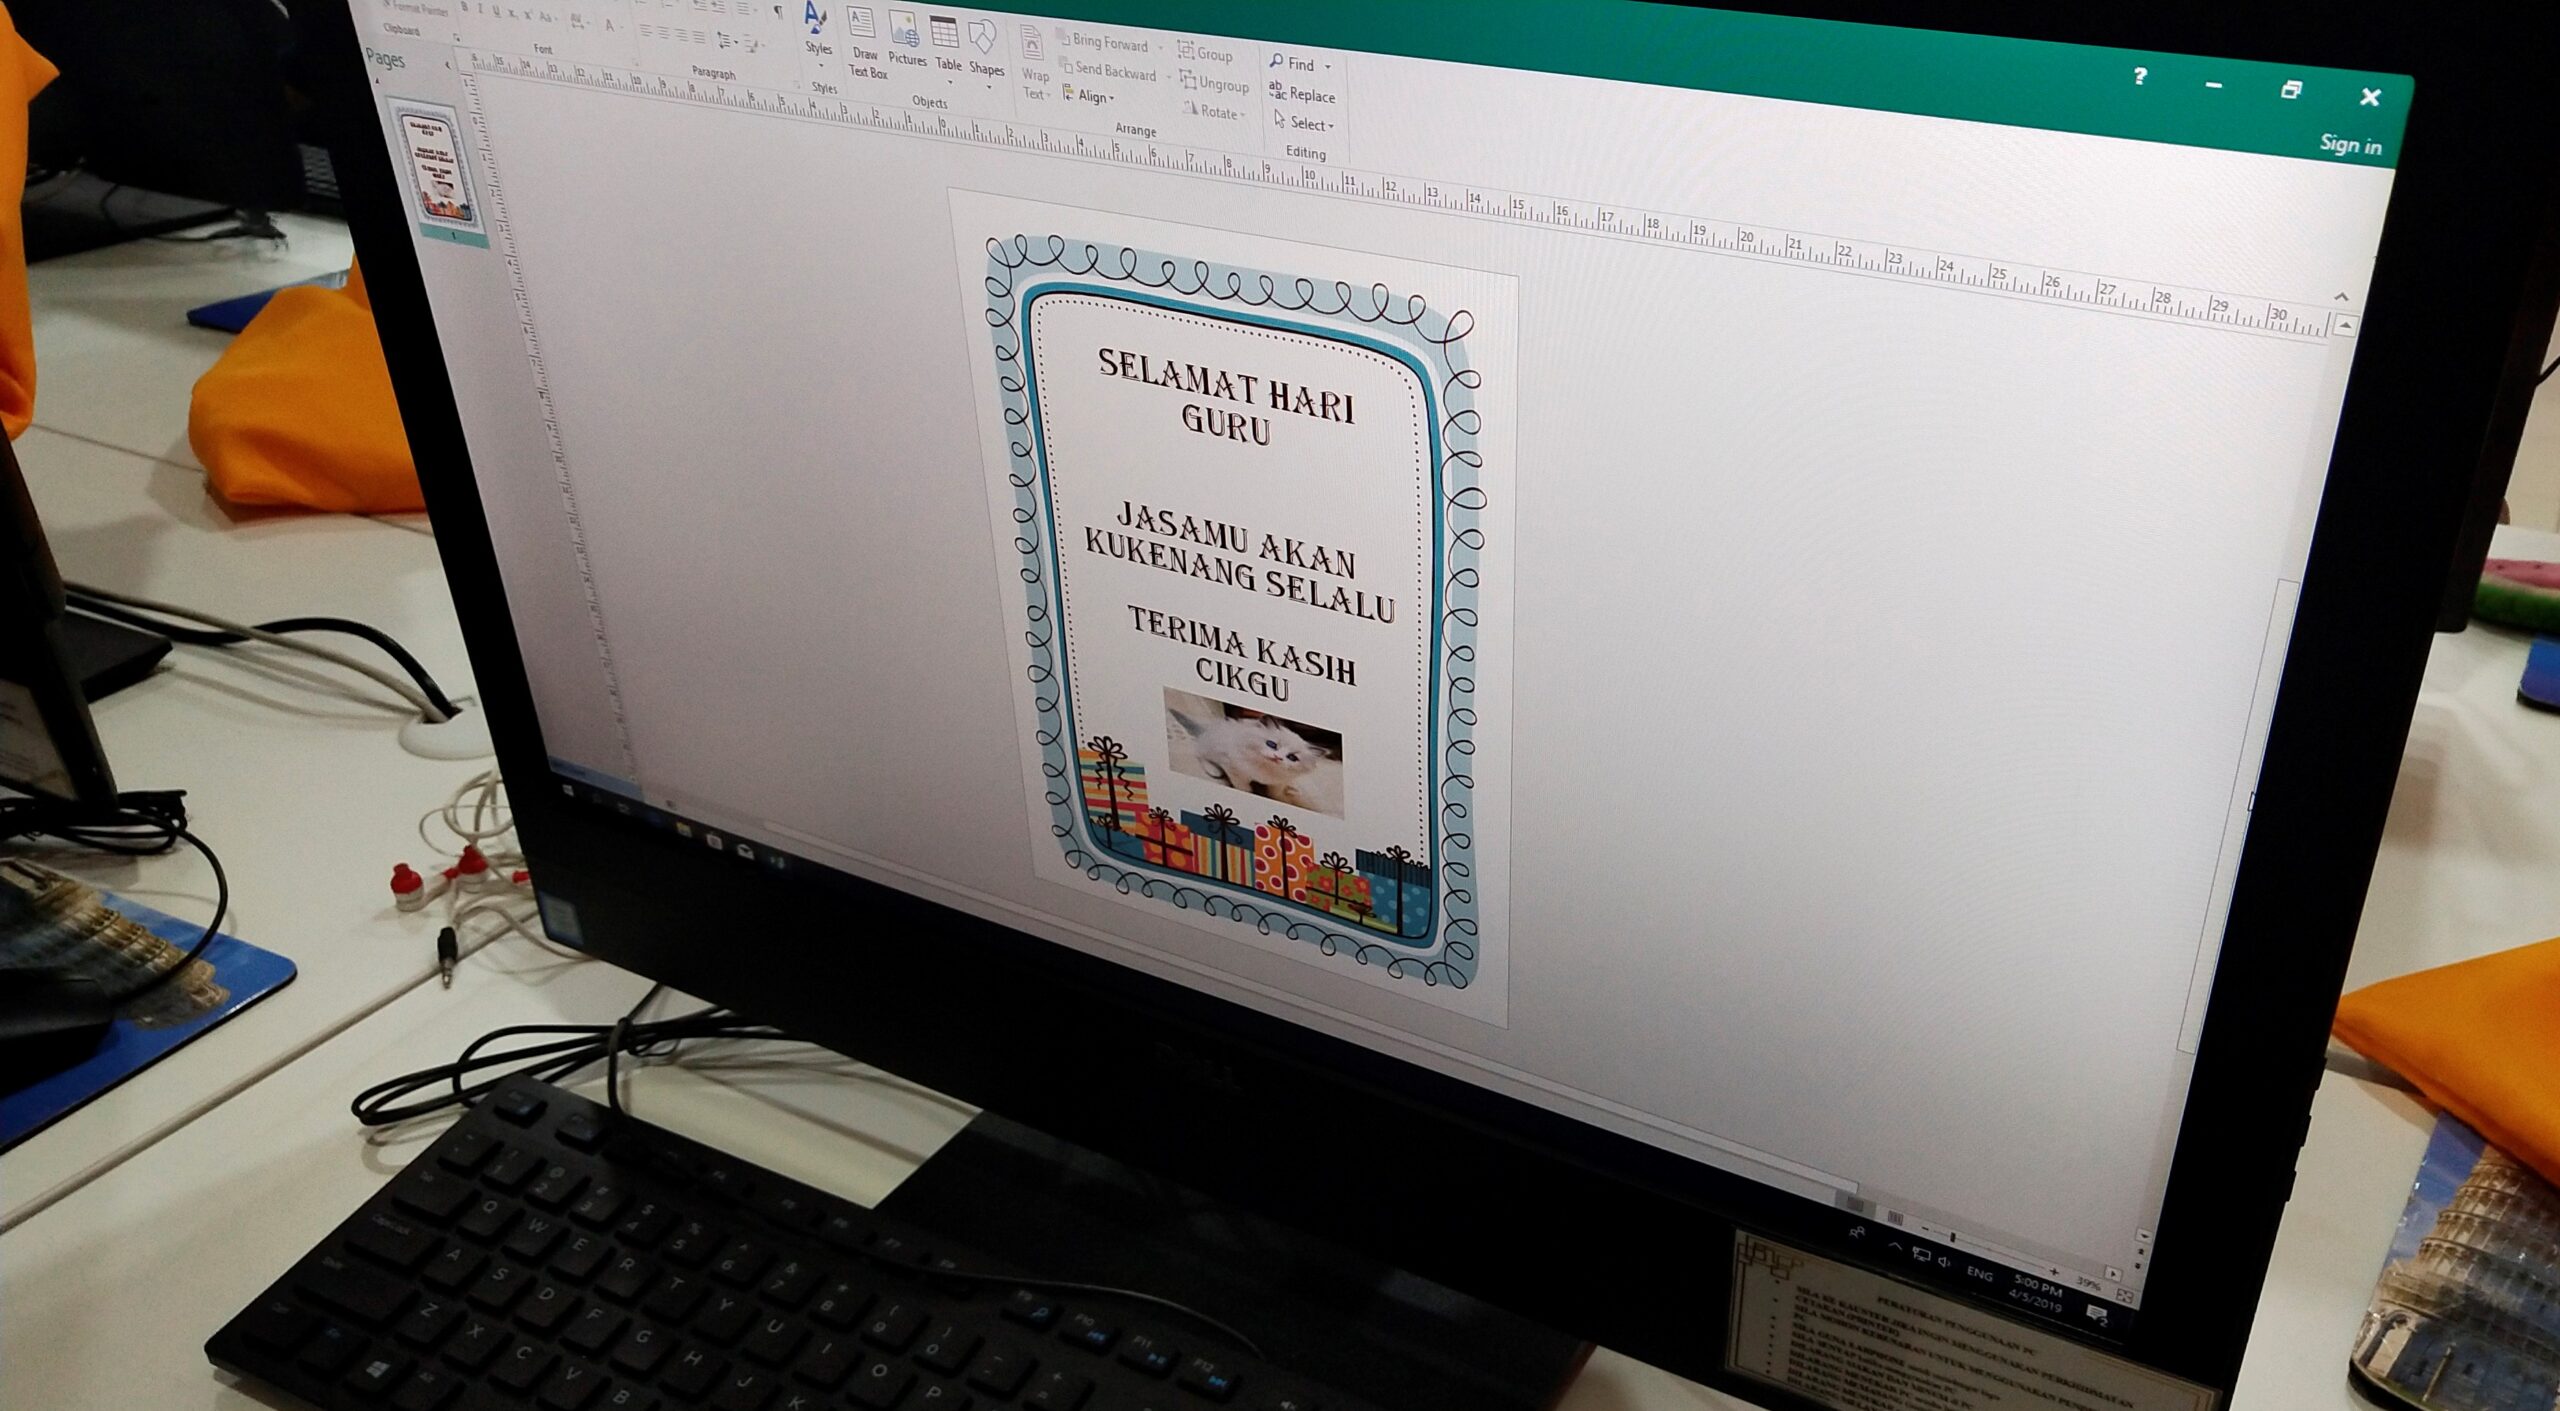Click the ENG language indicator
This screenshot has width=2560, height=1411.
[x=1979, y=1274]
